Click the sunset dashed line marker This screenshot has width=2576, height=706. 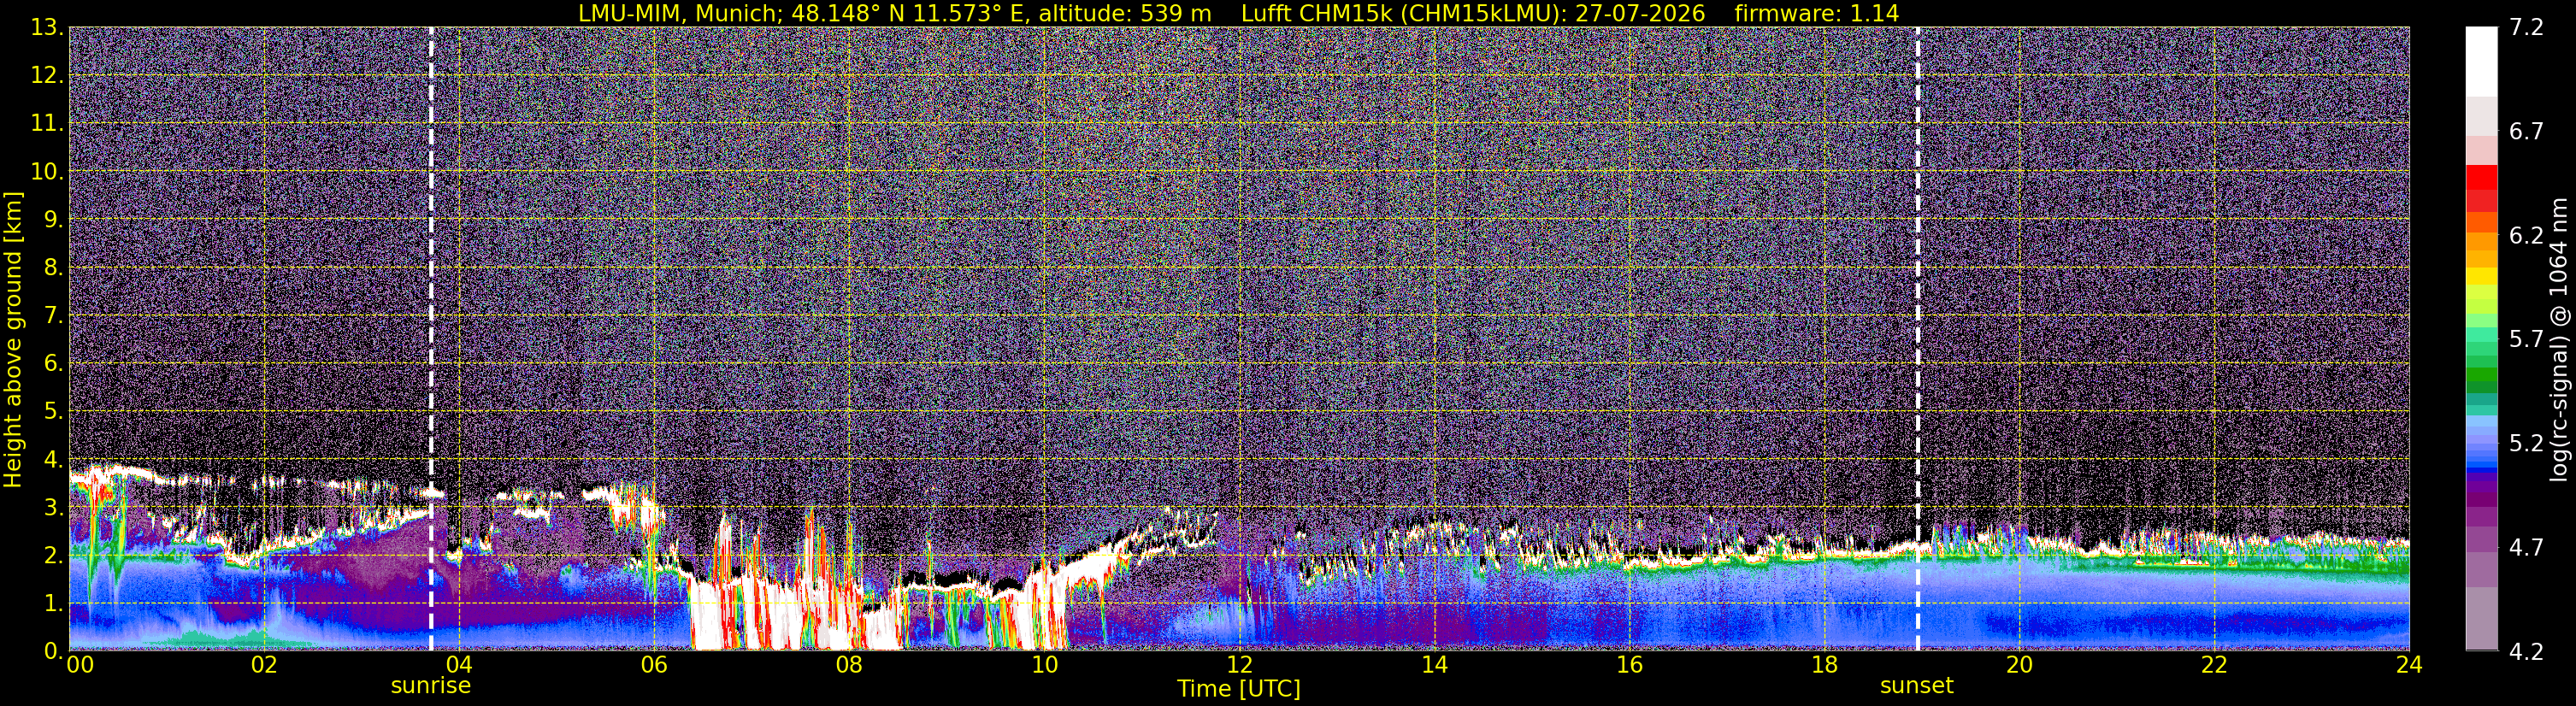1917,338
